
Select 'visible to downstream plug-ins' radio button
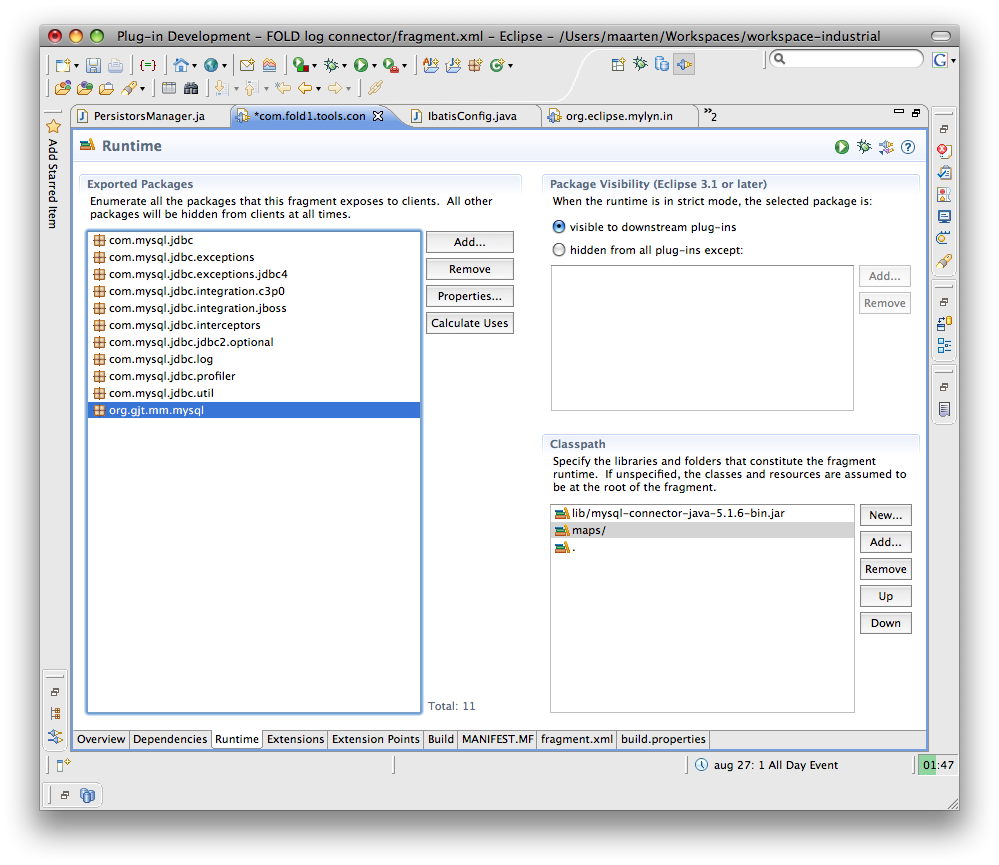coord(559,227)
